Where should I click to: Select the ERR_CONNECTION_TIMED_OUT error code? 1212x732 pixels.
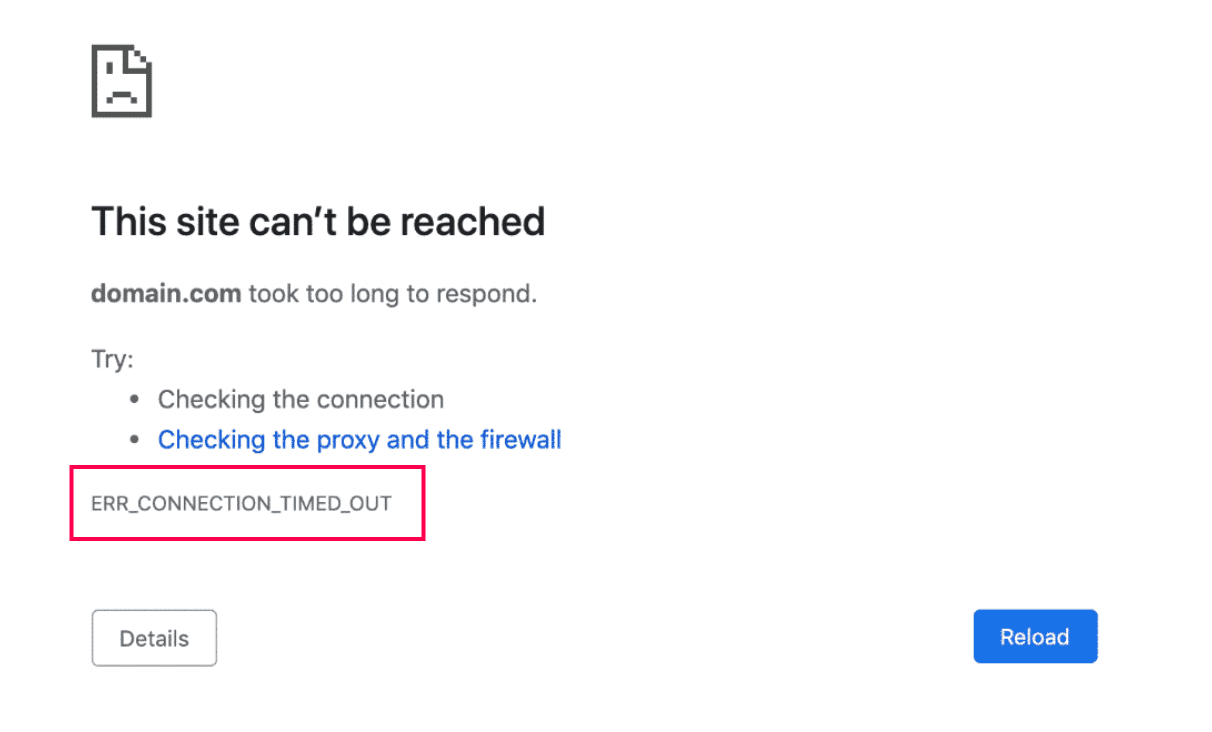[x=241, y=503]
